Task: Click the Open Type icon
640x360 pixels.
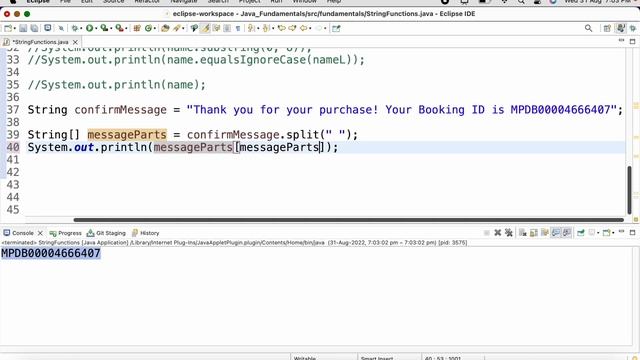Action: click(165, 28)
